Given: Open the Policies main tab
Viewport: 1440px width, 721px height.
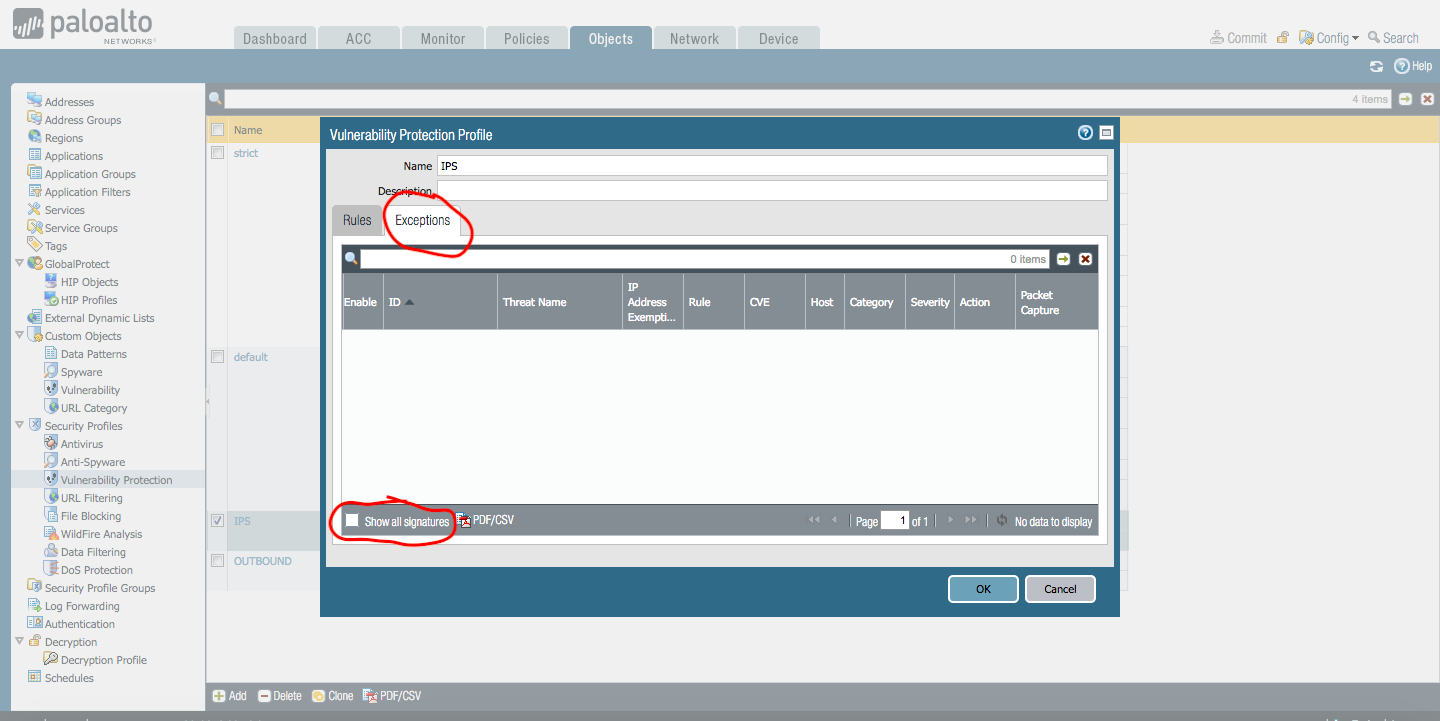Looking at the screenshot, I should click(x=526, y=38).
